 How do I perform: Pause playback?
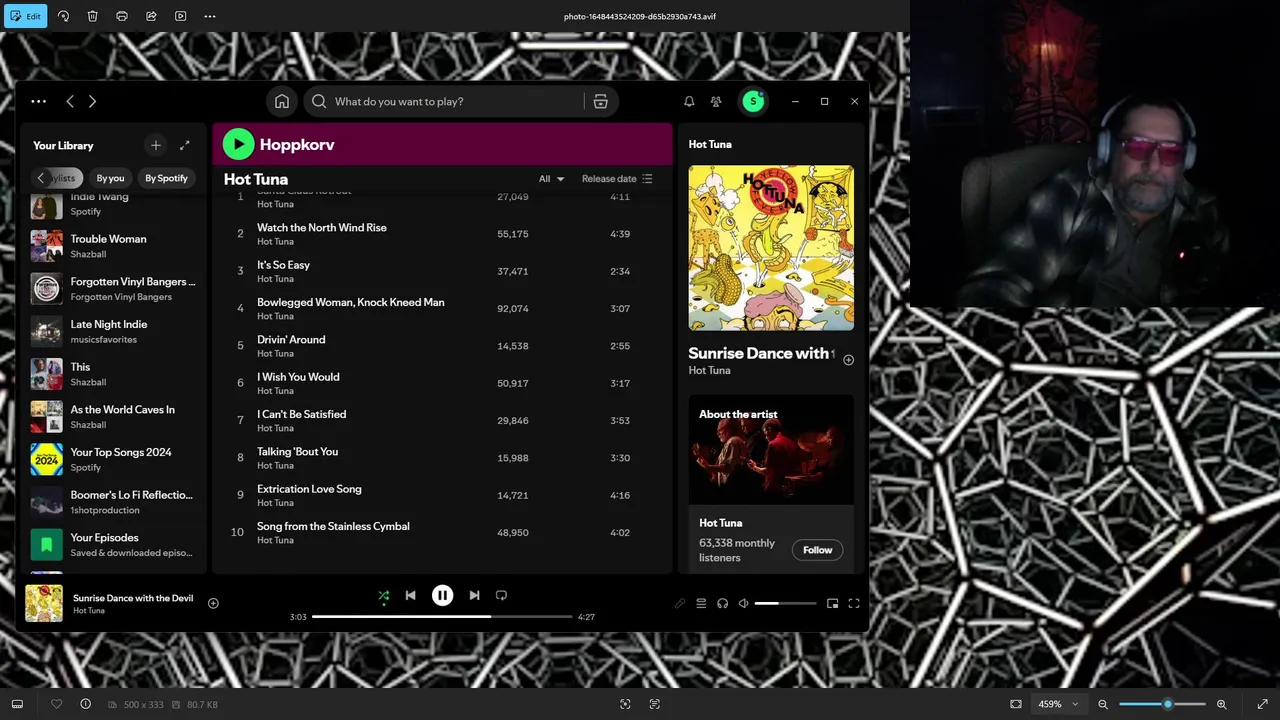coord(442,595)
